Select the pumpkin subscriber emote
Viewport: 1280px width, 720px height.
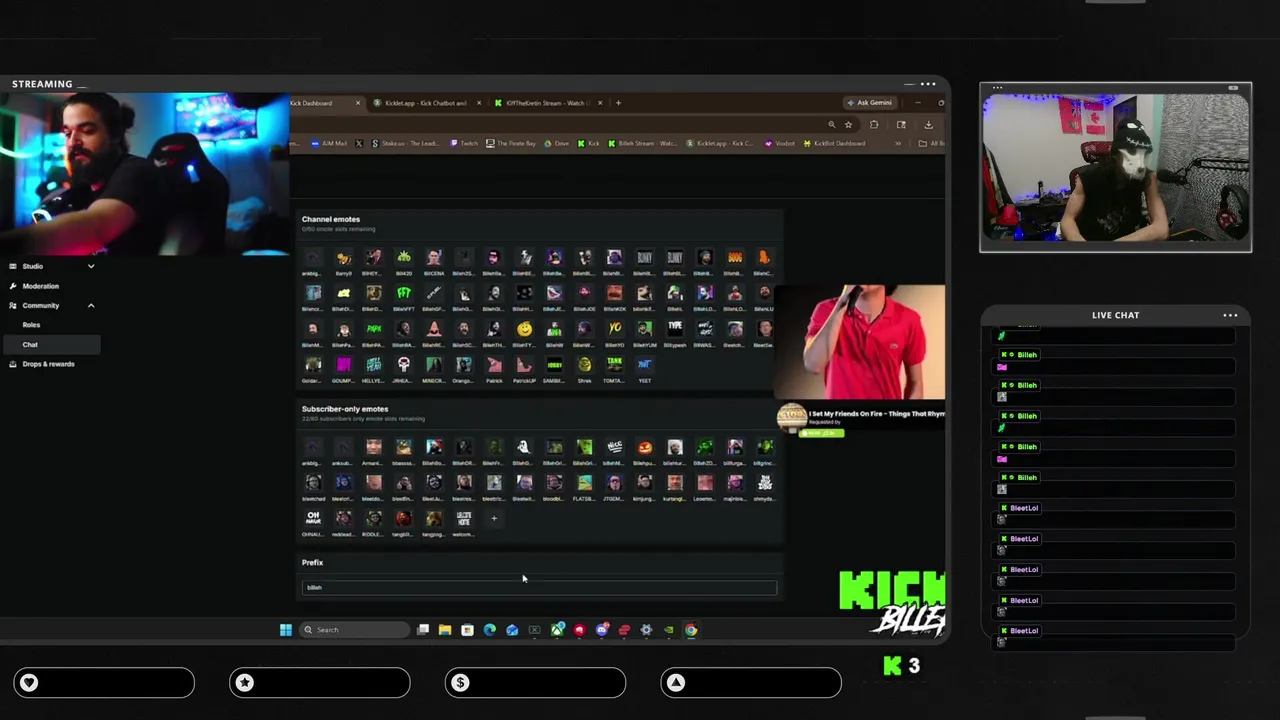coord(644,448)
